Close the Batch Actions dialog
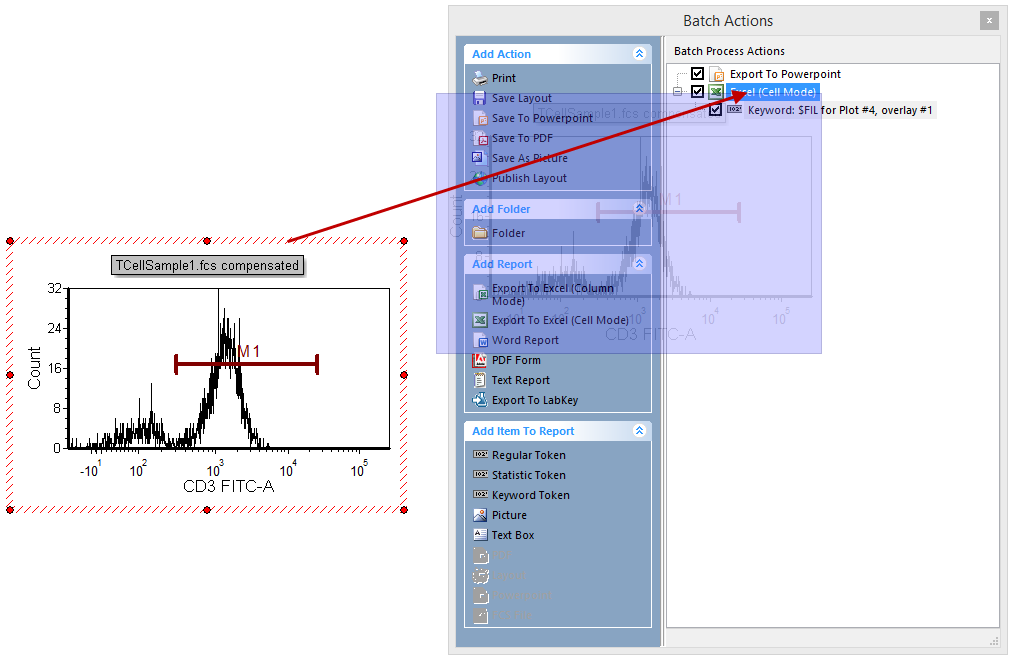The image size is (1015, 663). [x=988, y=20]
